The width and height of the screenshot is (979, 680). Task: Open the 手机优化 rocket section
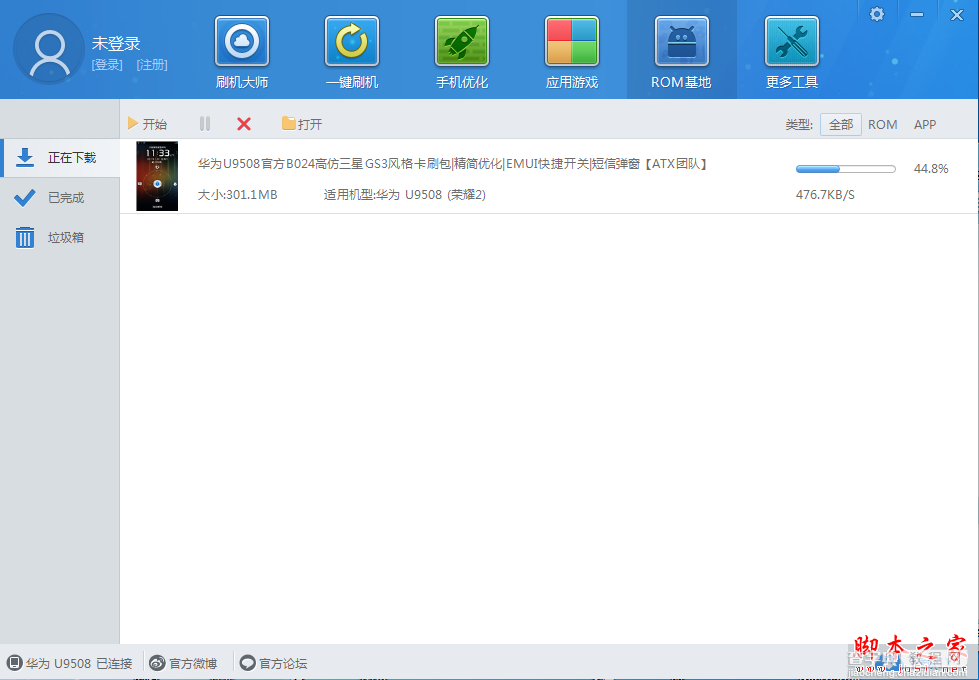pyautogui.click(x=461, y=52)
